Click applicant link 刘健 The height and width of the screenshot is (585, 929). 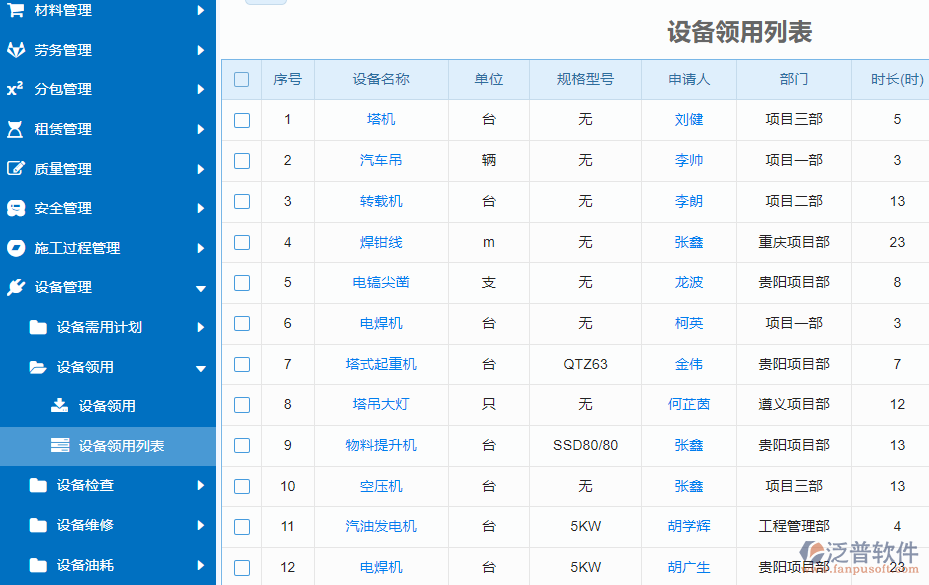689,119
